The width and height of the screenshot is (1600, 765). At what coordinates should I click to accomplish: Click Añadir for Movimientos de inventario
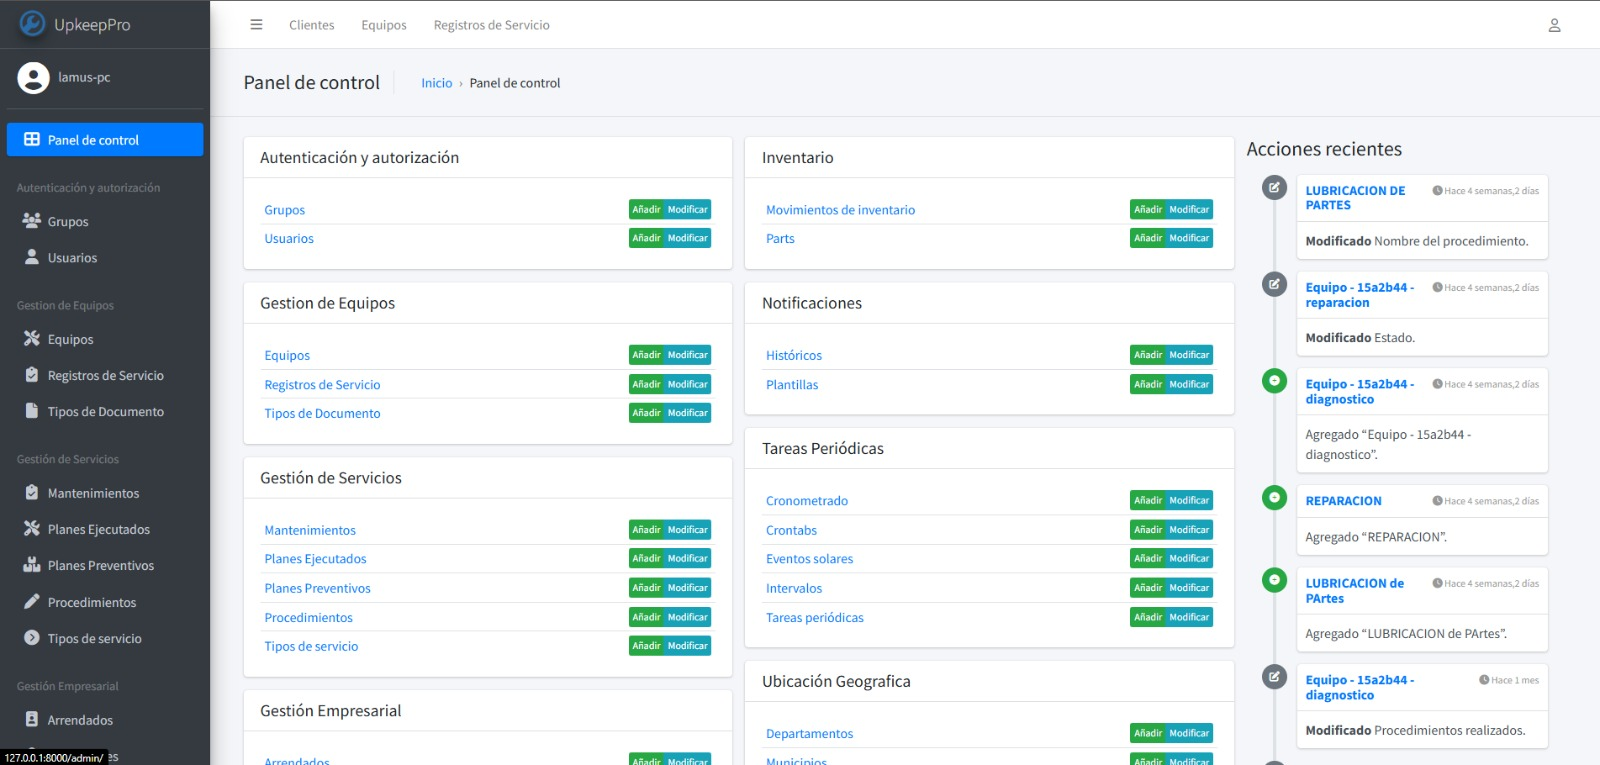(1148, 209)
